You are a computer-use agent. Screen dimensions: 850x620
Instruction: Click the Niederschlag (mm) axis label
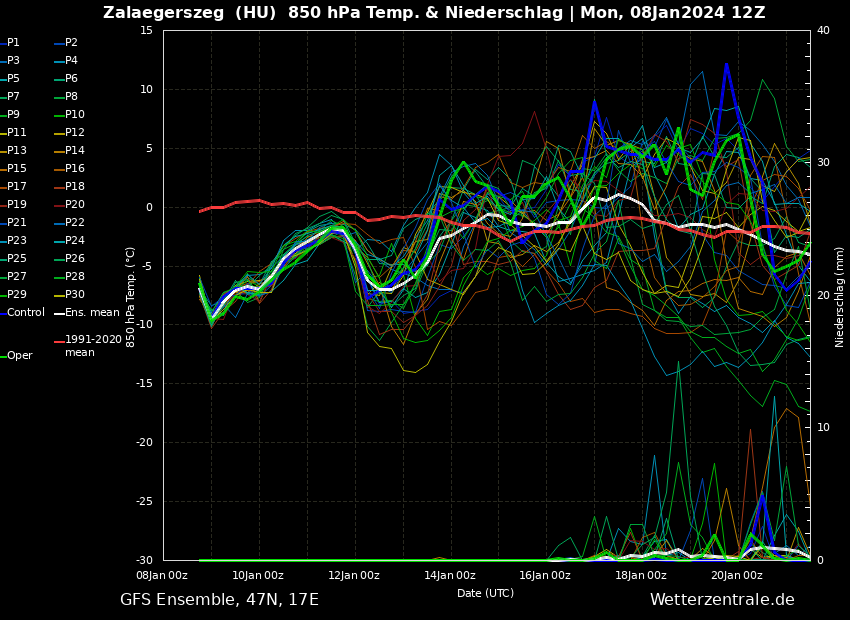coord(840,297)
